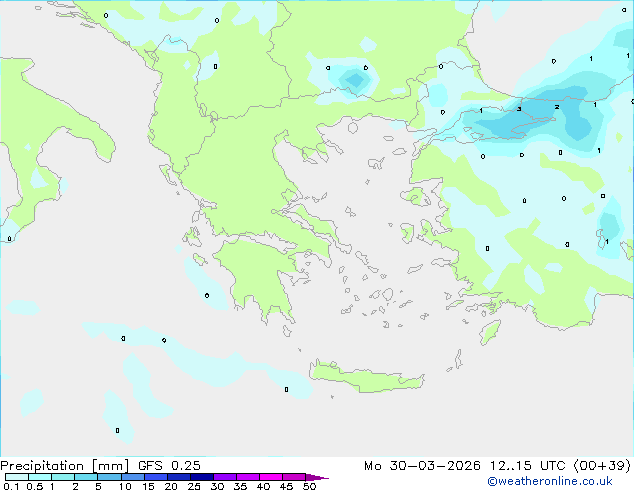Click the over-50 arrow tip of legend
634x490 pixels.
(317, 477)
